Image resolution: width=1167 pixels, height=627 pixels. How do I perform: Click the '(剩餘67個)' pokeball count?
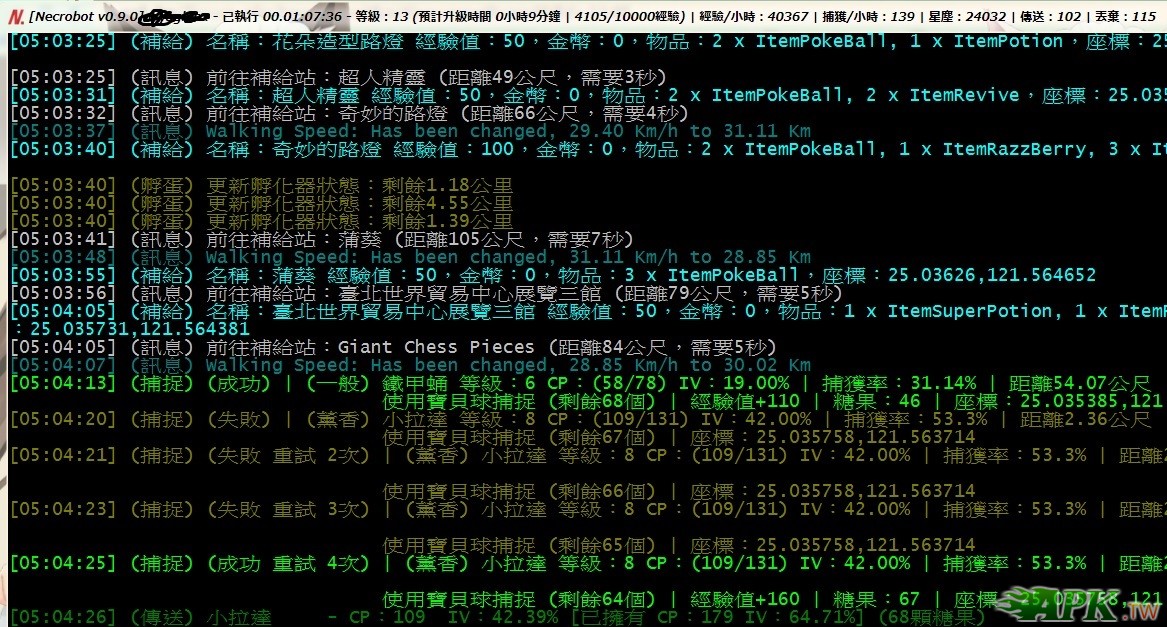point(601,437)
